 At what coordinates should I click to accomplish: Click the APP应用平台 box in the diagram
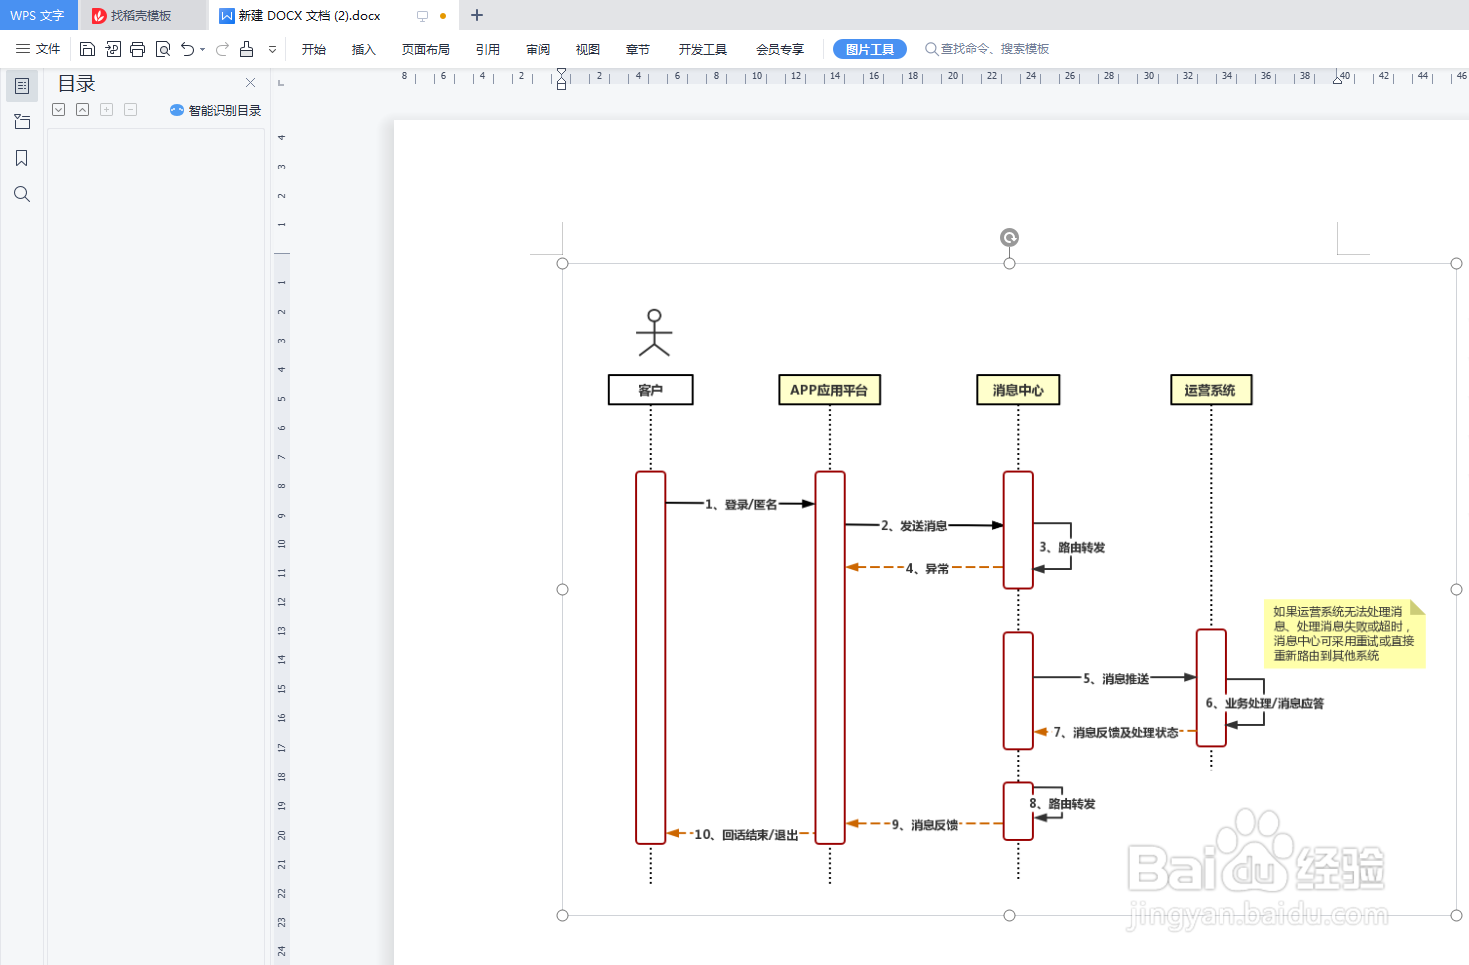(829, 390)
